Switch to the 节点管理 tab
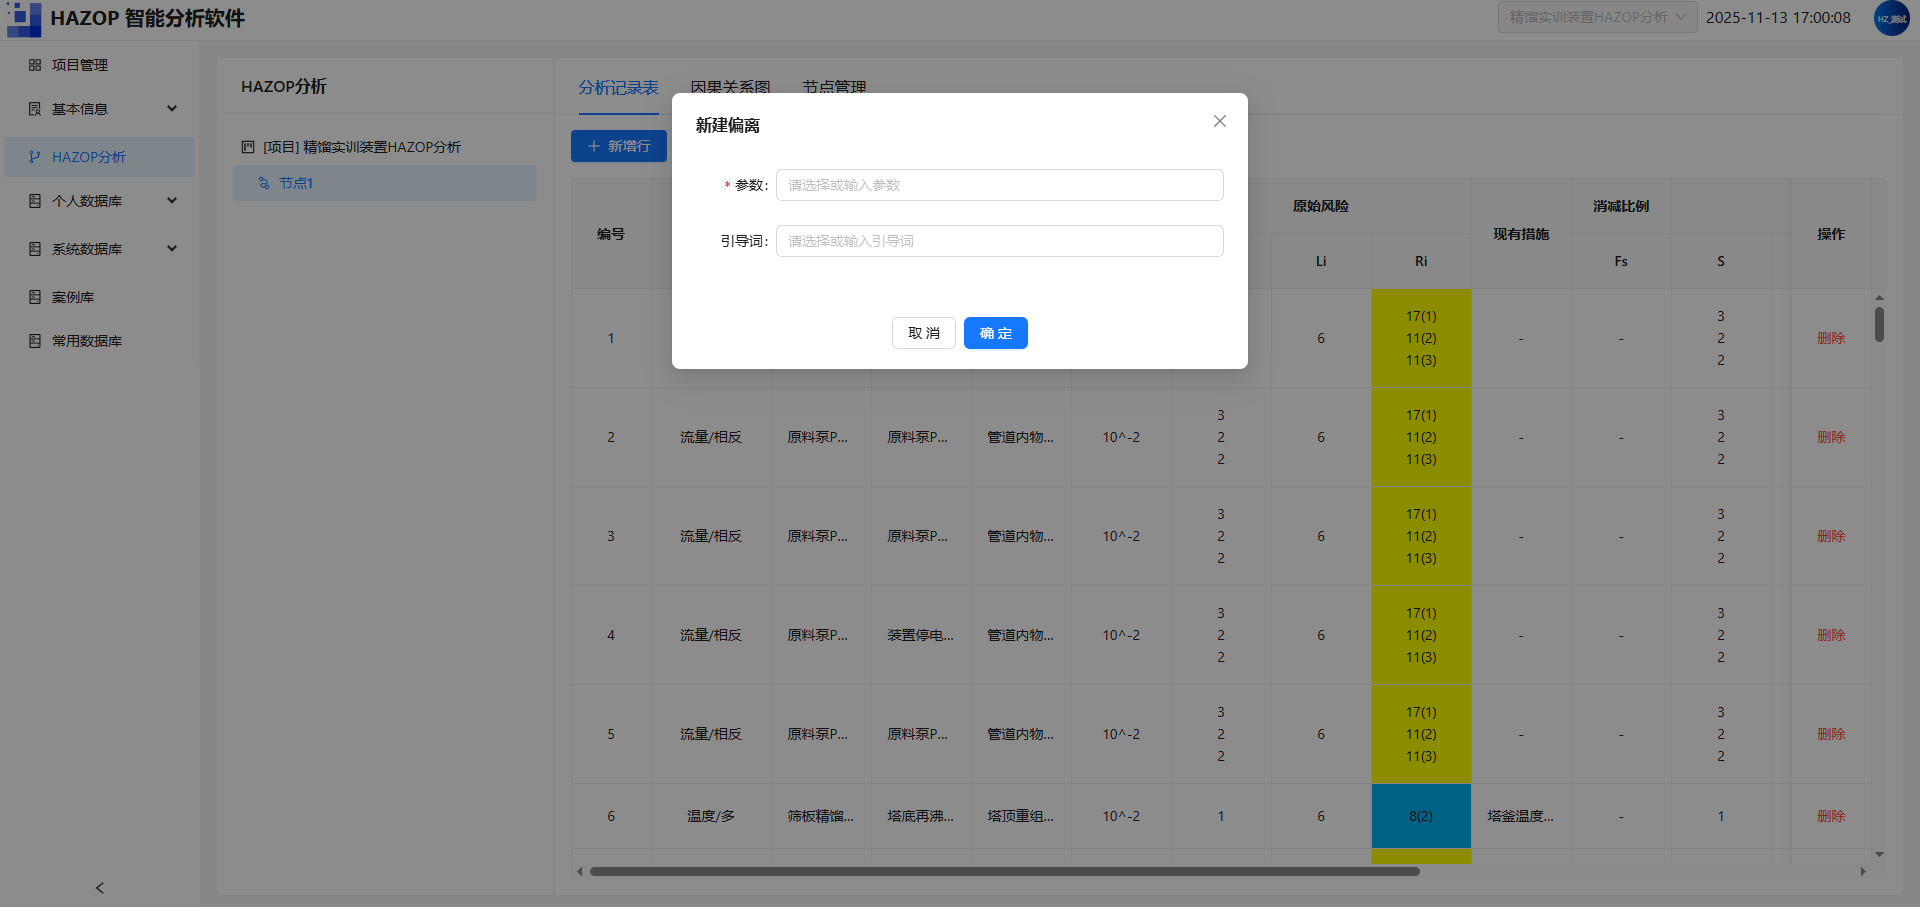The image size is (1920, 907). point(834,88)
